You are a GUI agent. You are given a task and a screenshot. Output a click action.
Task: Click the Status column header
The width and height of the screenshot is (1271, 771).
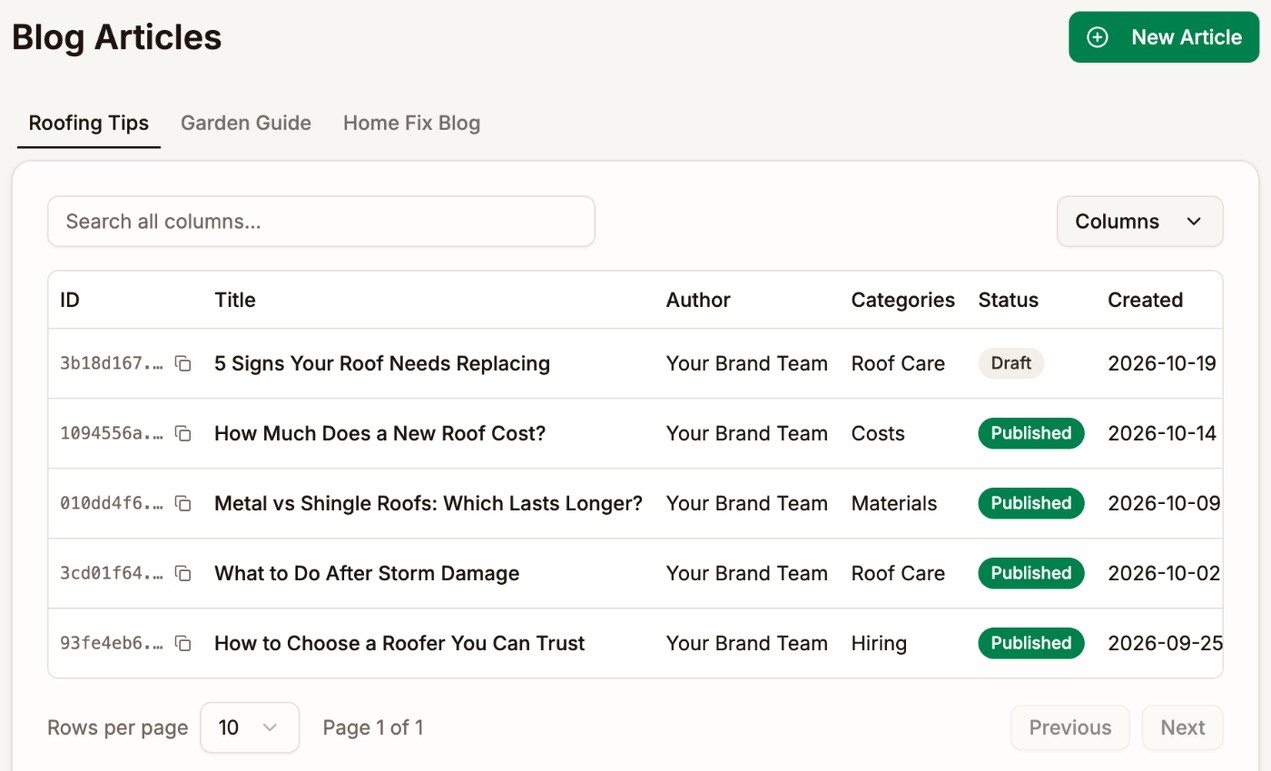point(1008,300)
